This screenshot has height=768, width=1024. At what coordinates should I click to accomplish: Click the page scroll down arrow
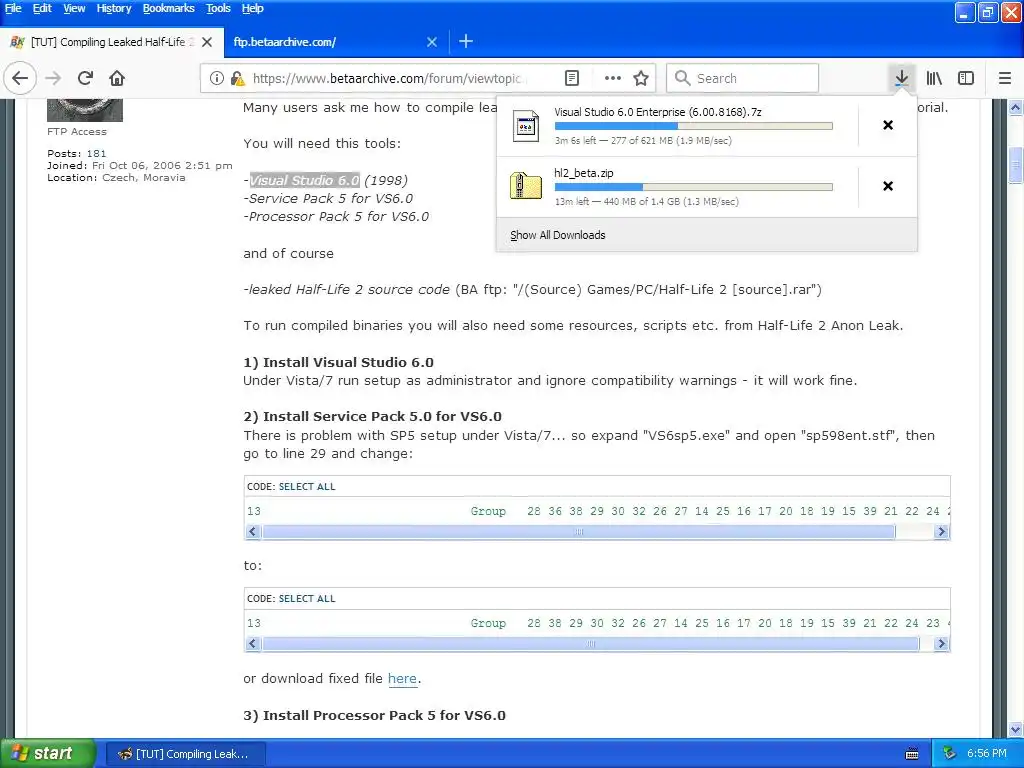pos(1016,729)
